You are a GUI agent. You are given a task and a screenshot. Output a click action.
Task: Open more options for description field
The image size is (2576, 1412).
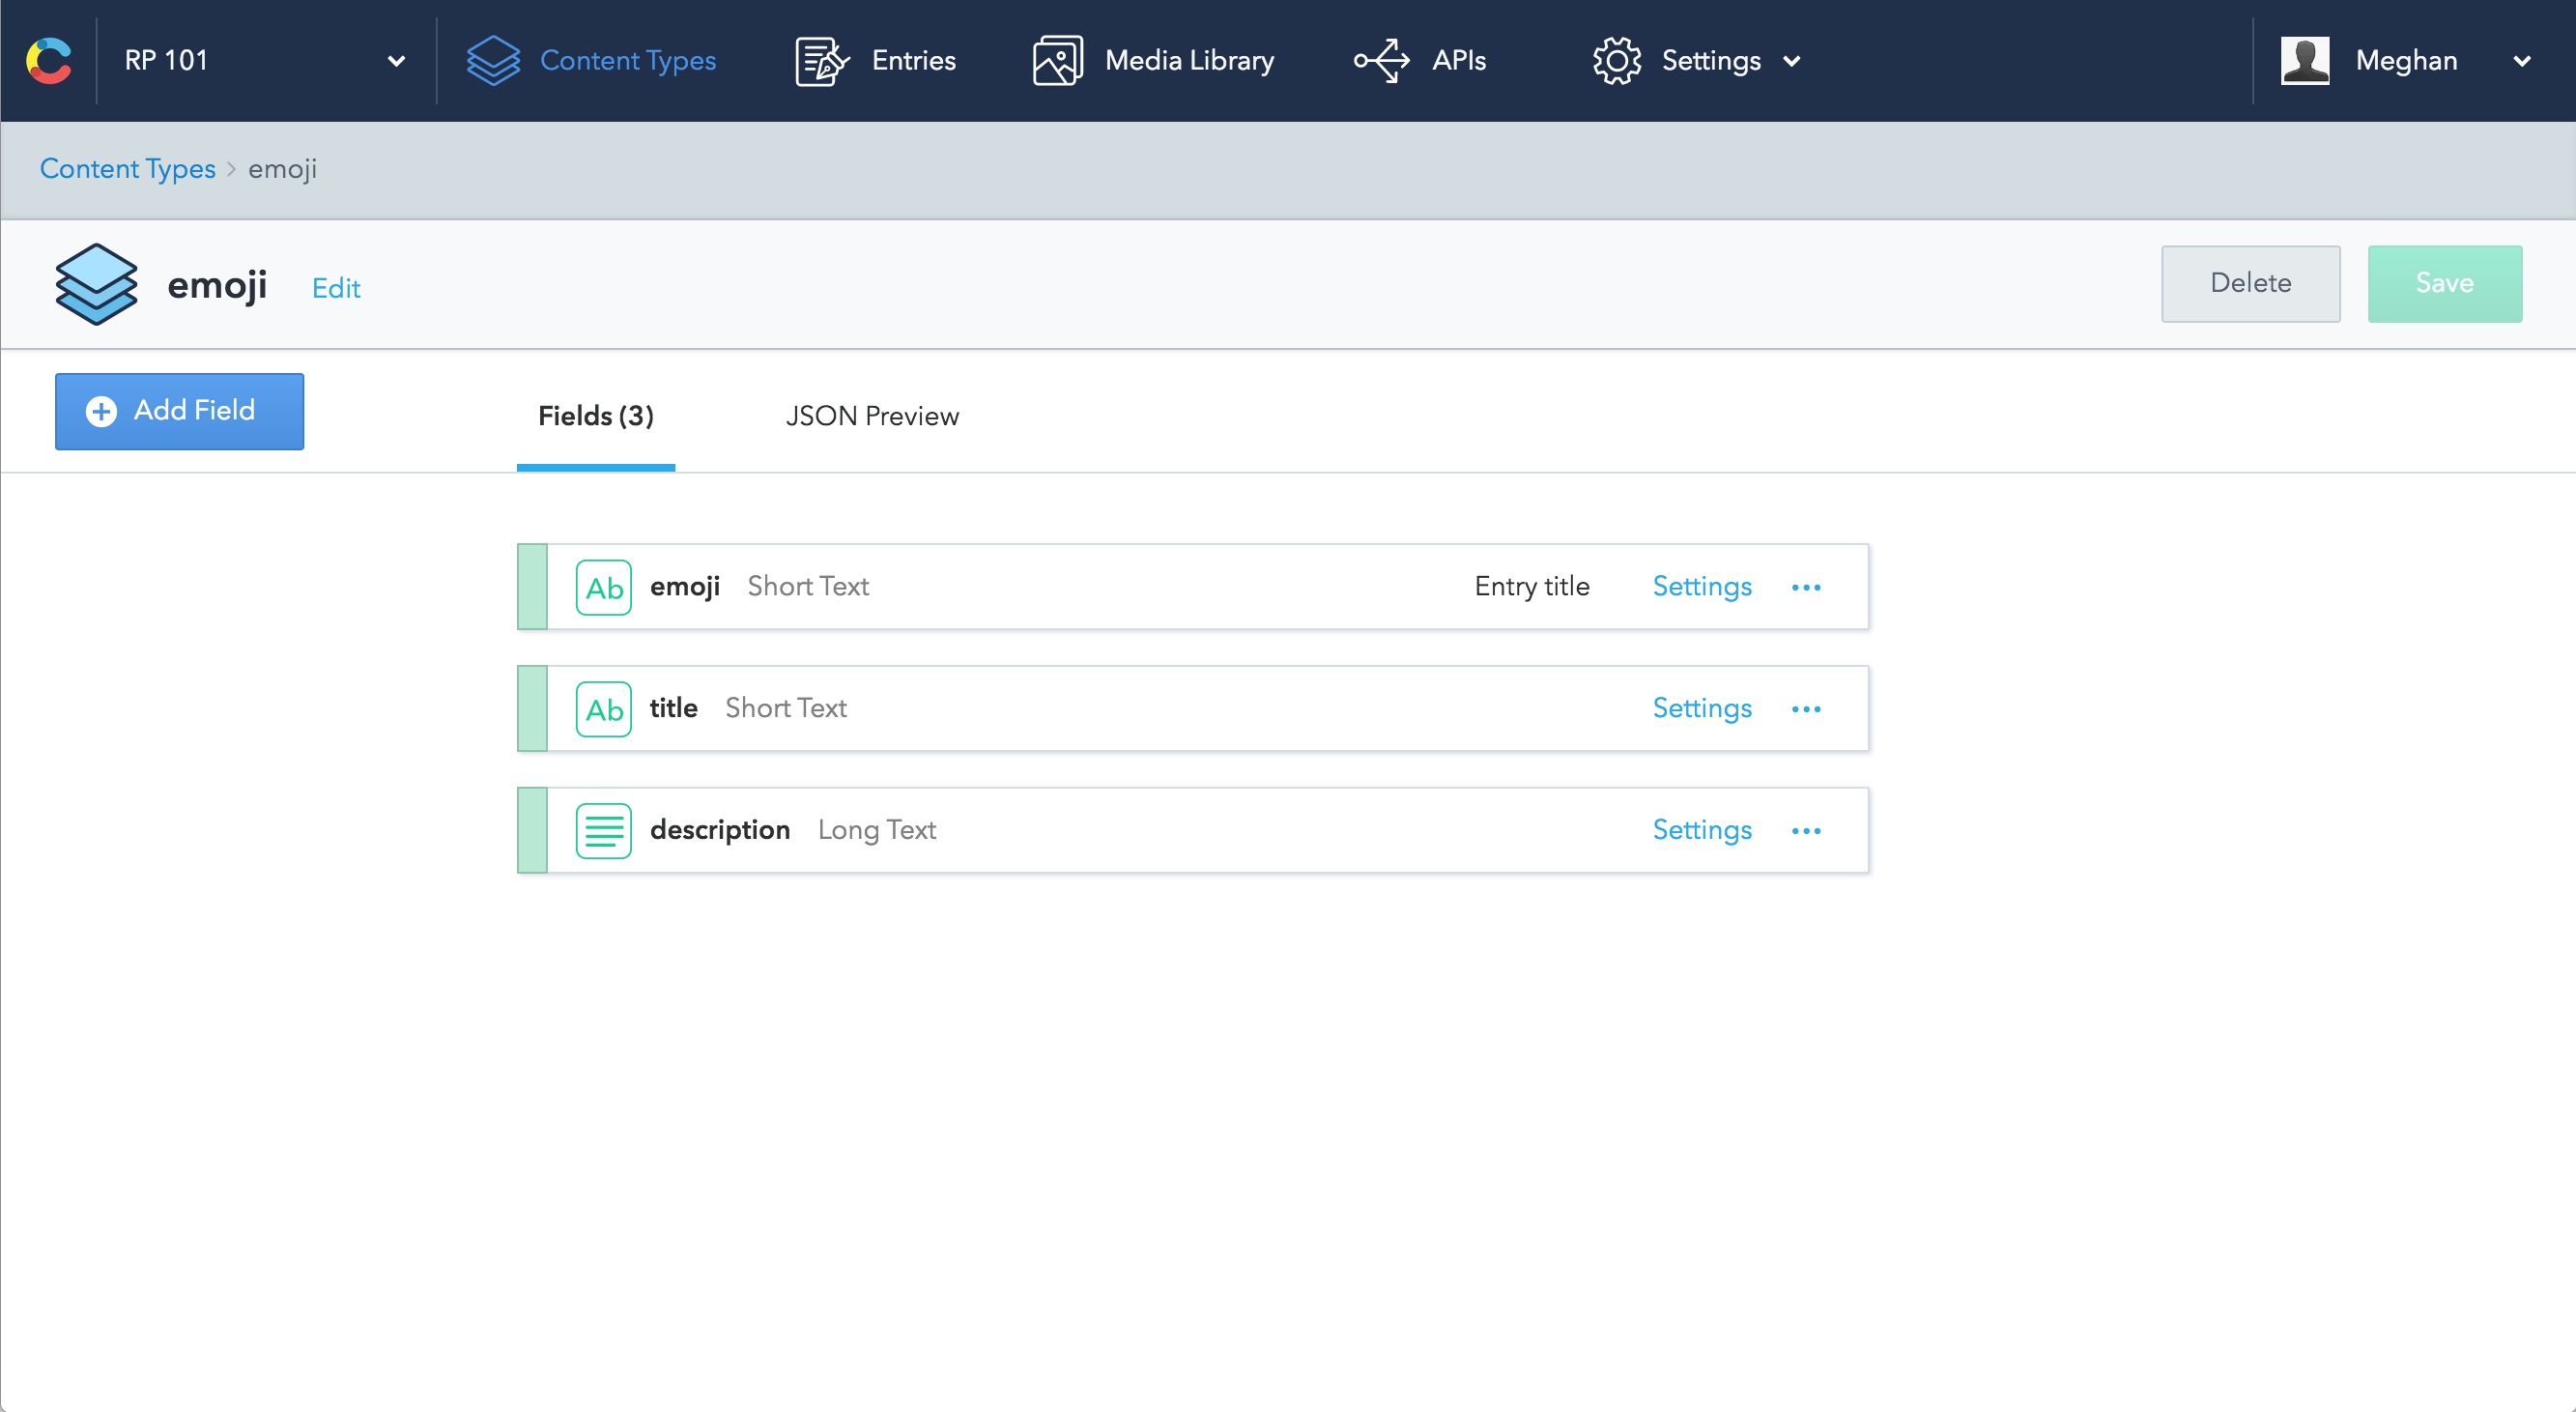click(1806, 830)
